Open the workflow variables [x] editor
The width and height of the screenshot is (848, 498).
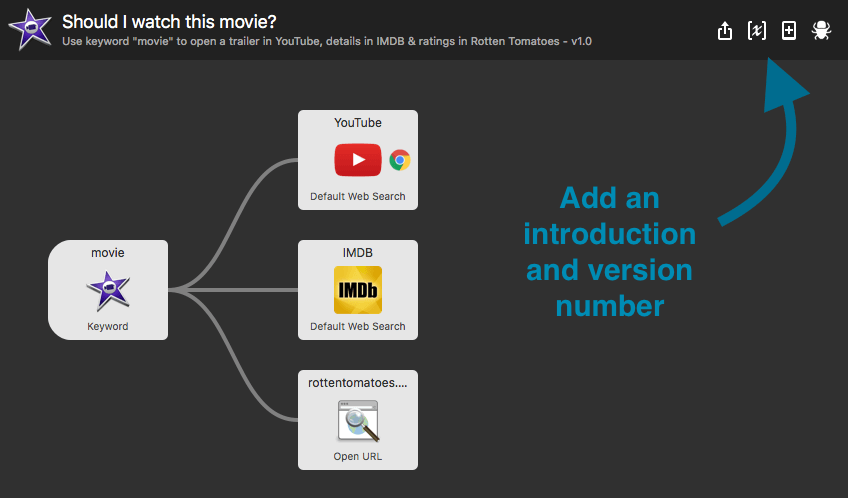(x=757, y=31)
